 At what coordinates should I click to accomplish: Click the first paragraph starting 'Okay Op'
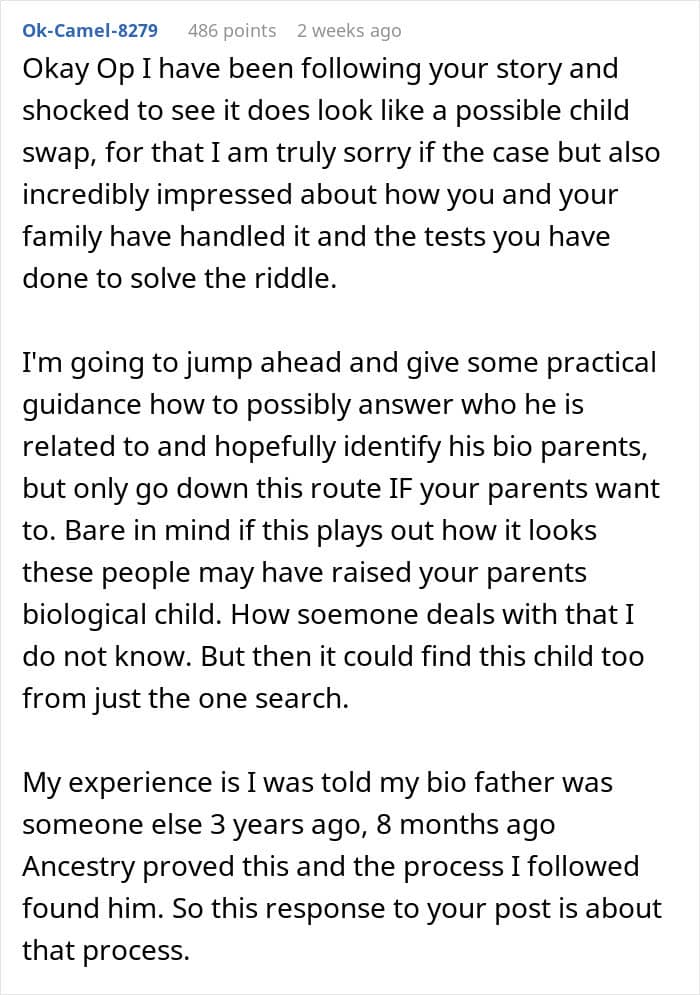[341, 173]
